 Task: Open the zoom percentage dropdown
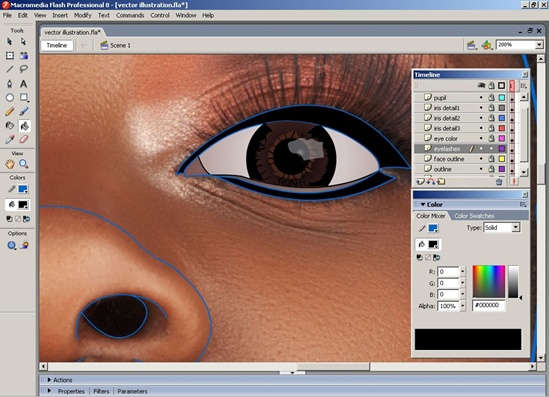pyautogui.click(x=539, y=45)
